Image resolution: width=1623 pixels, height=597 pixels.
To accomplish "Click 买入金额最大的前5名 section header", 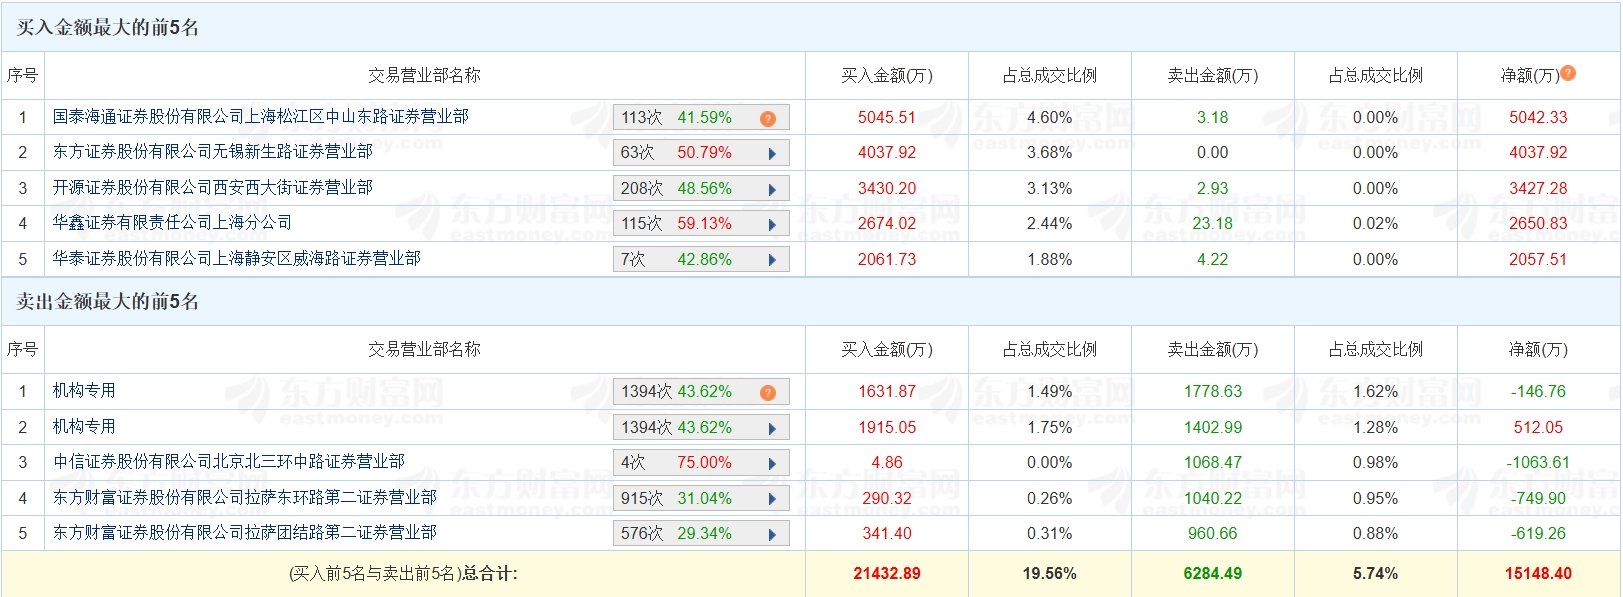I will click(108, 27).
